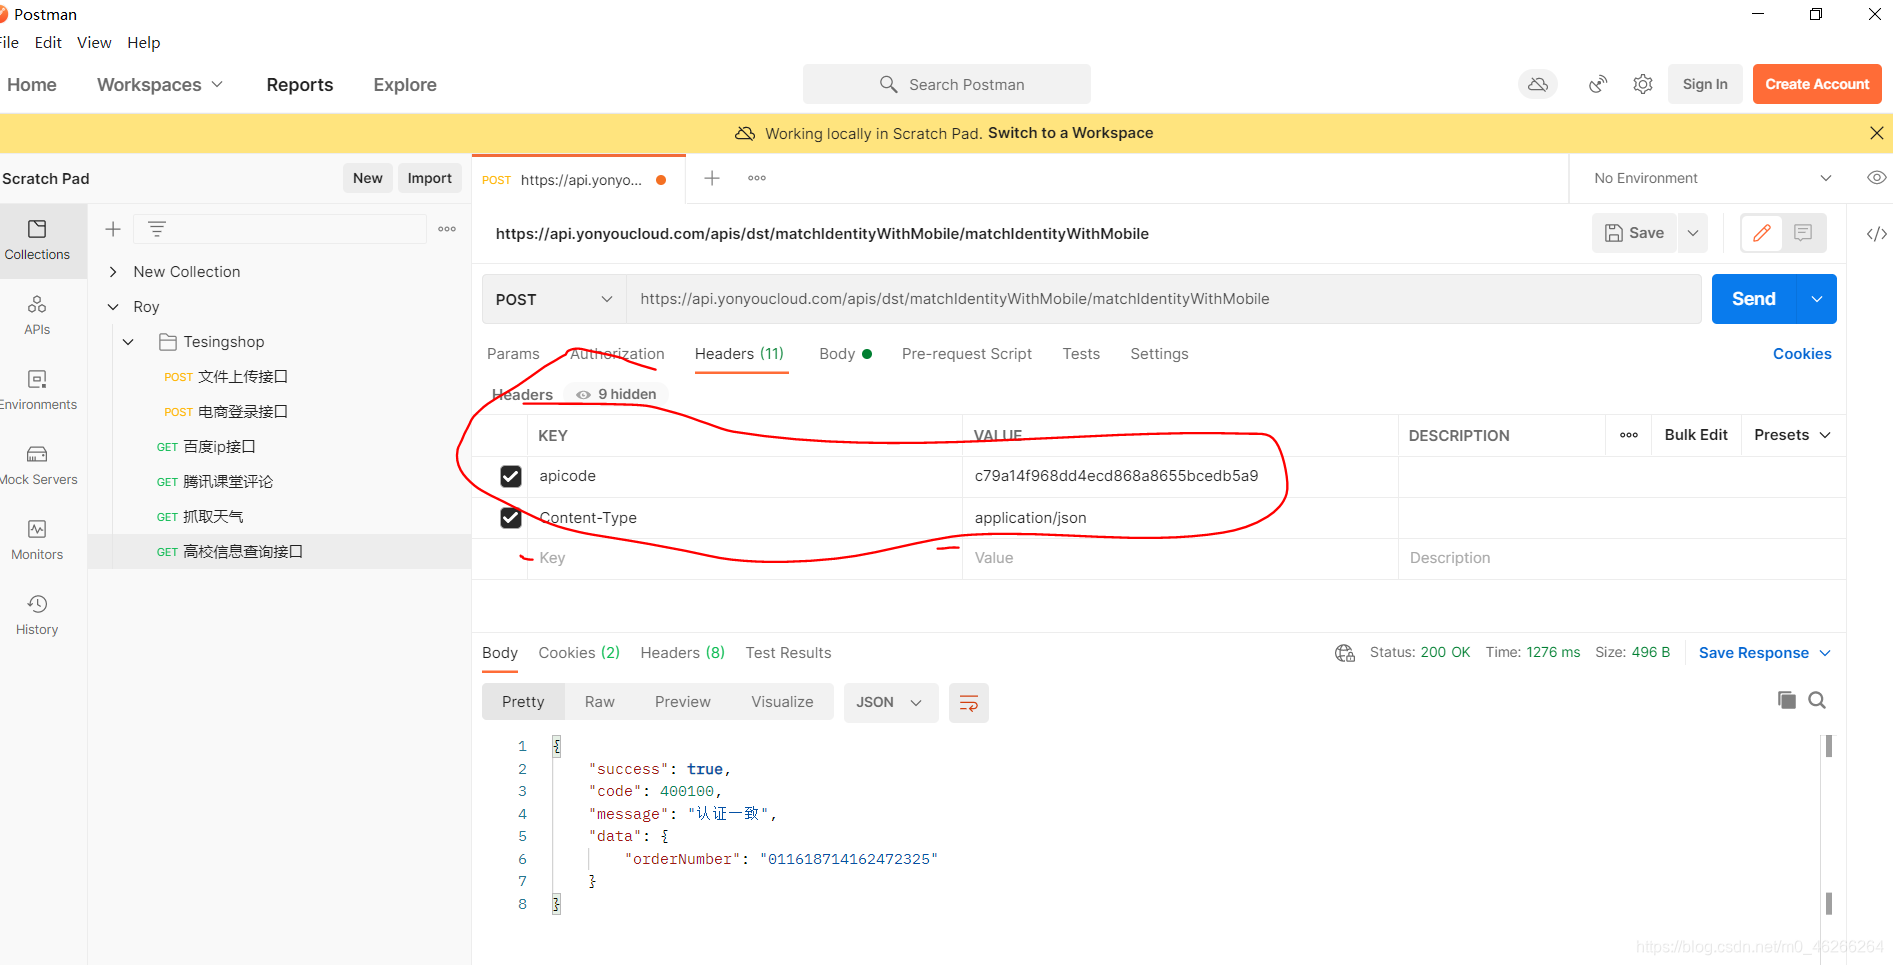The width and height of the screenshot is (1893, 965).
Task: Collapse the Tesingshop folder
Action: coord(128,342)
